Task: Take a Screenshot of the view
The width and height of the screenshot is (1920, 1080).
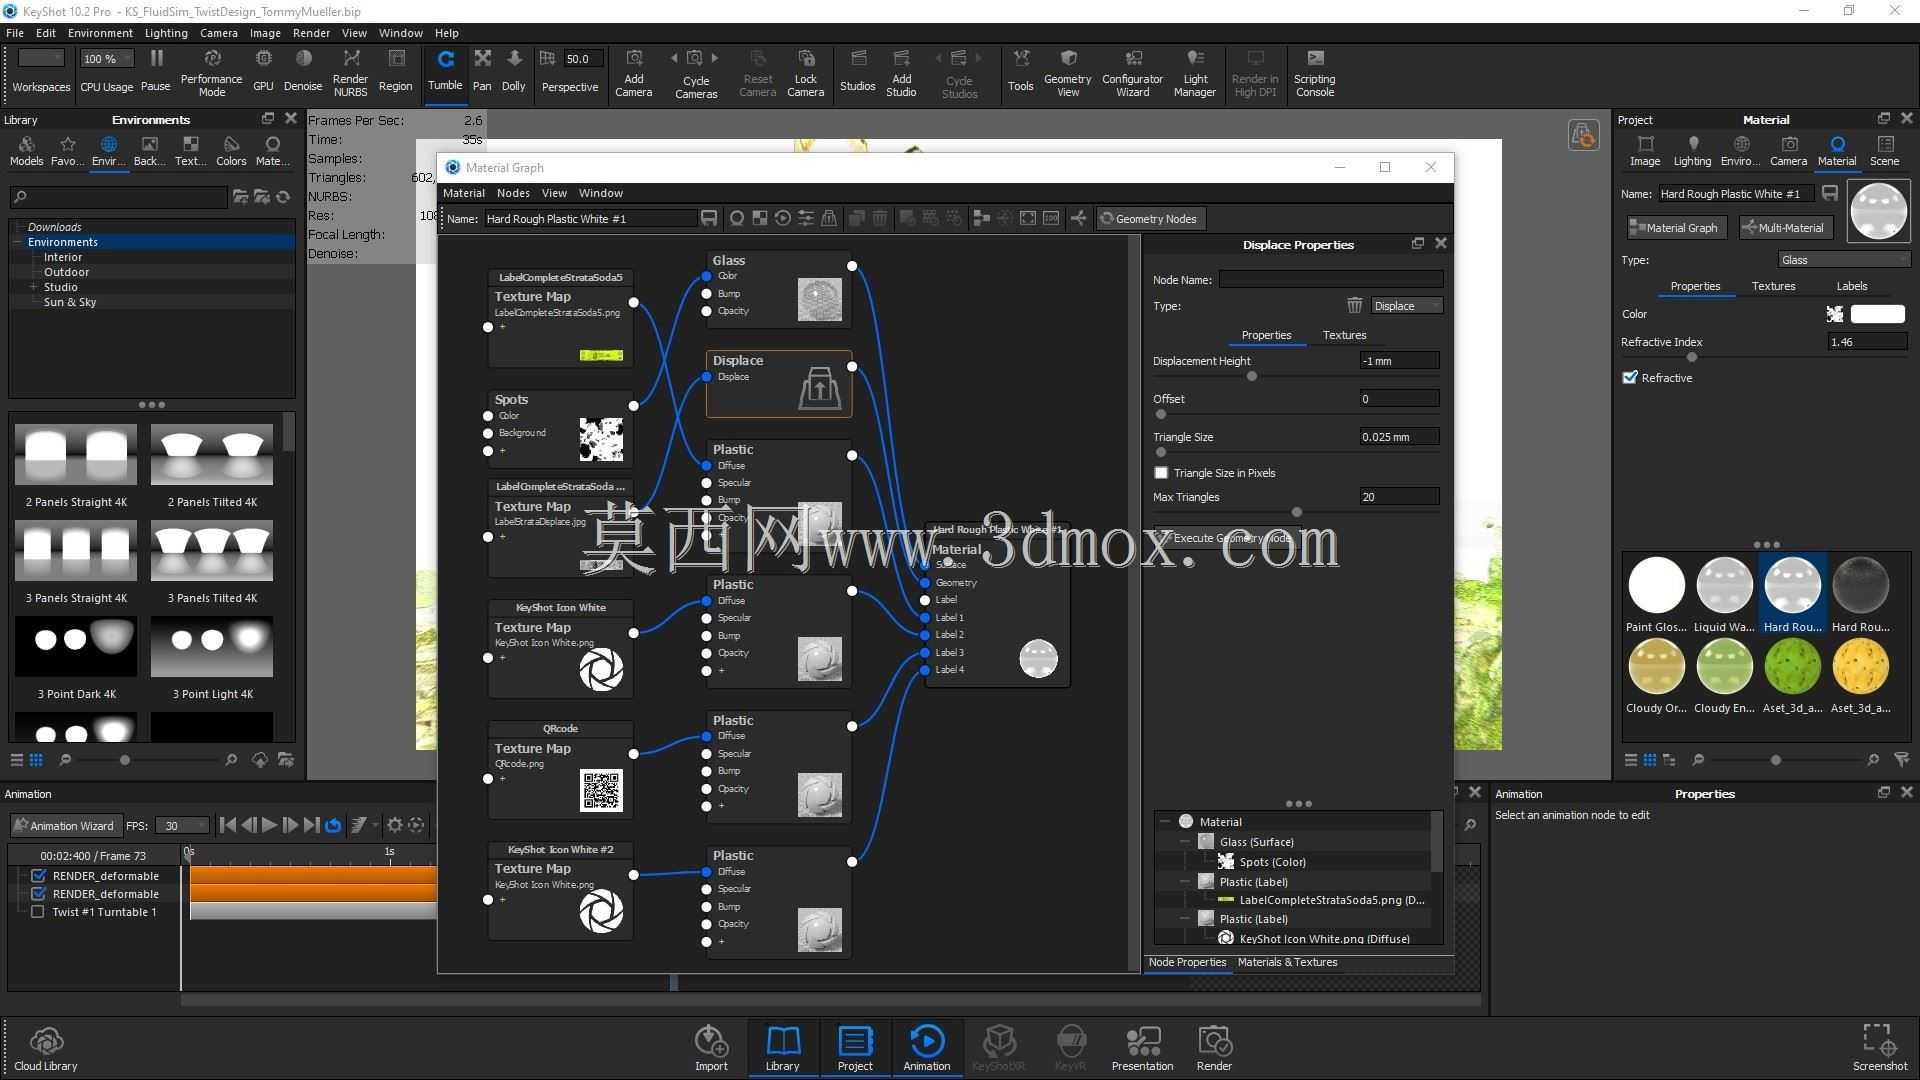Action: (x=1880, y=1048)
